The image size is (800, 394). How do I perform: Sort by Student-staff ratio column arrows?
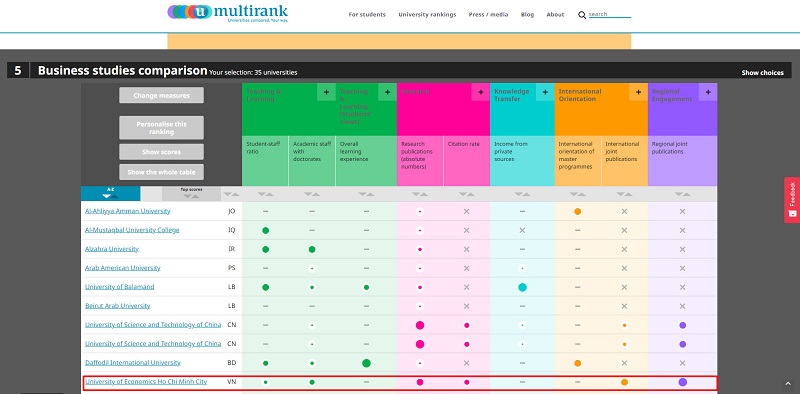click(265, 194)
